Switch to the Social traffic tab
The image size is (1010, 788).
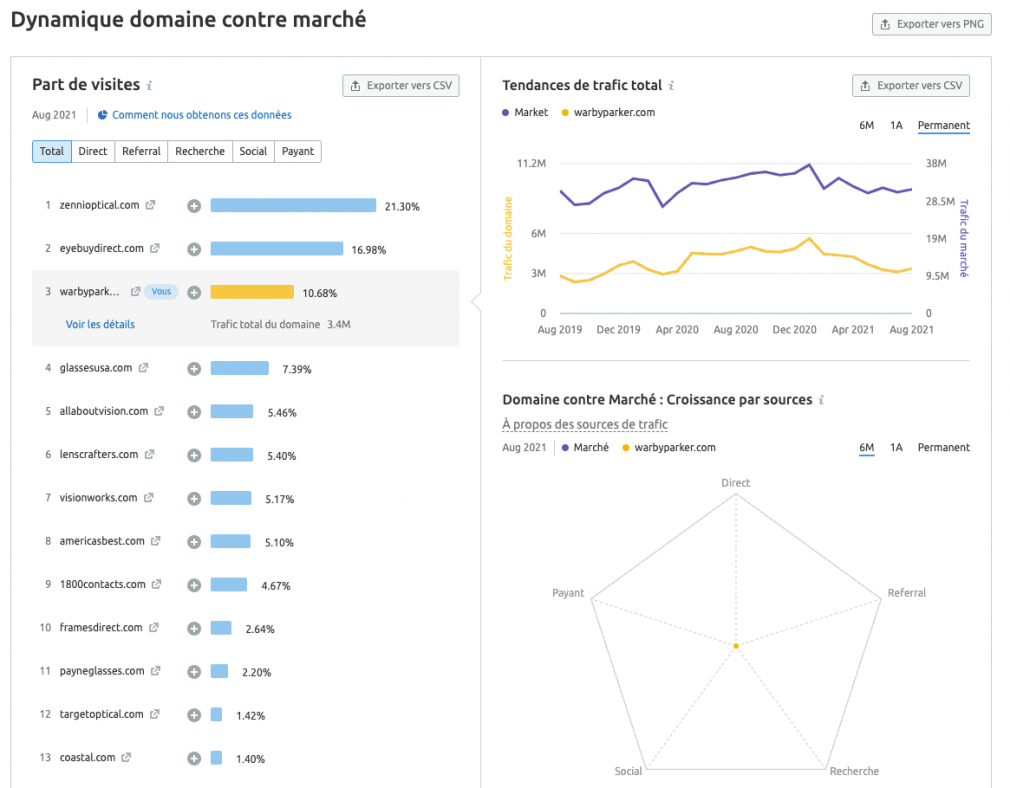pos(253,151)
